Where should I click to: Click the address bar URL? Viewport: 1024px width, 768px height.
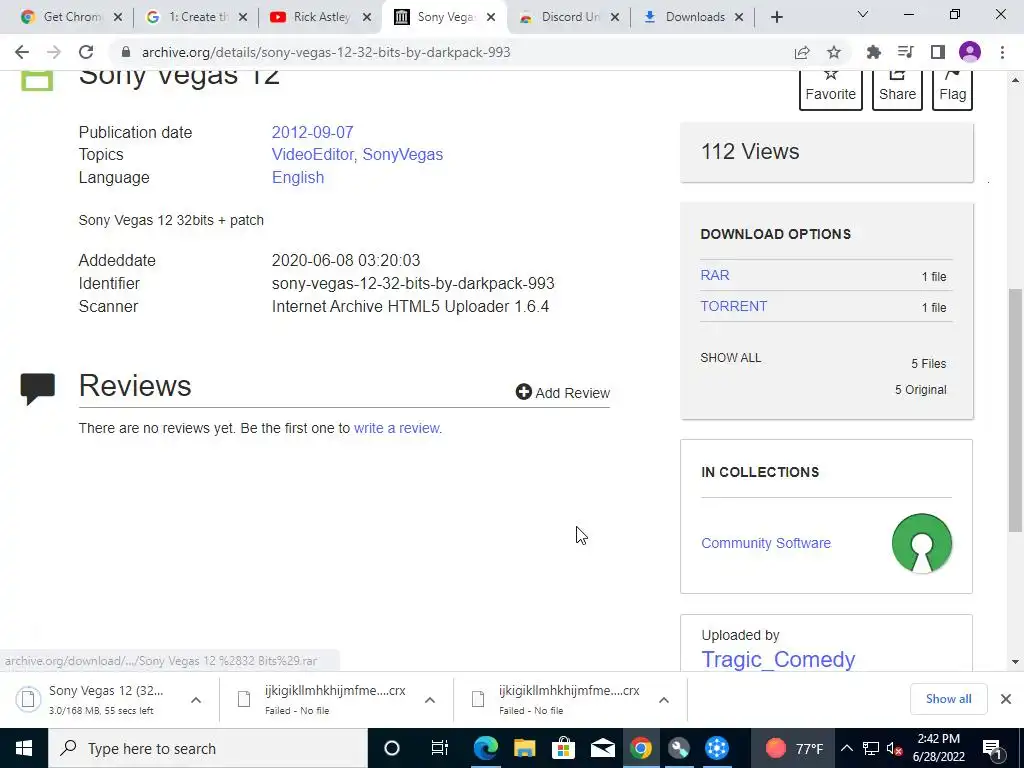(326, 52)
